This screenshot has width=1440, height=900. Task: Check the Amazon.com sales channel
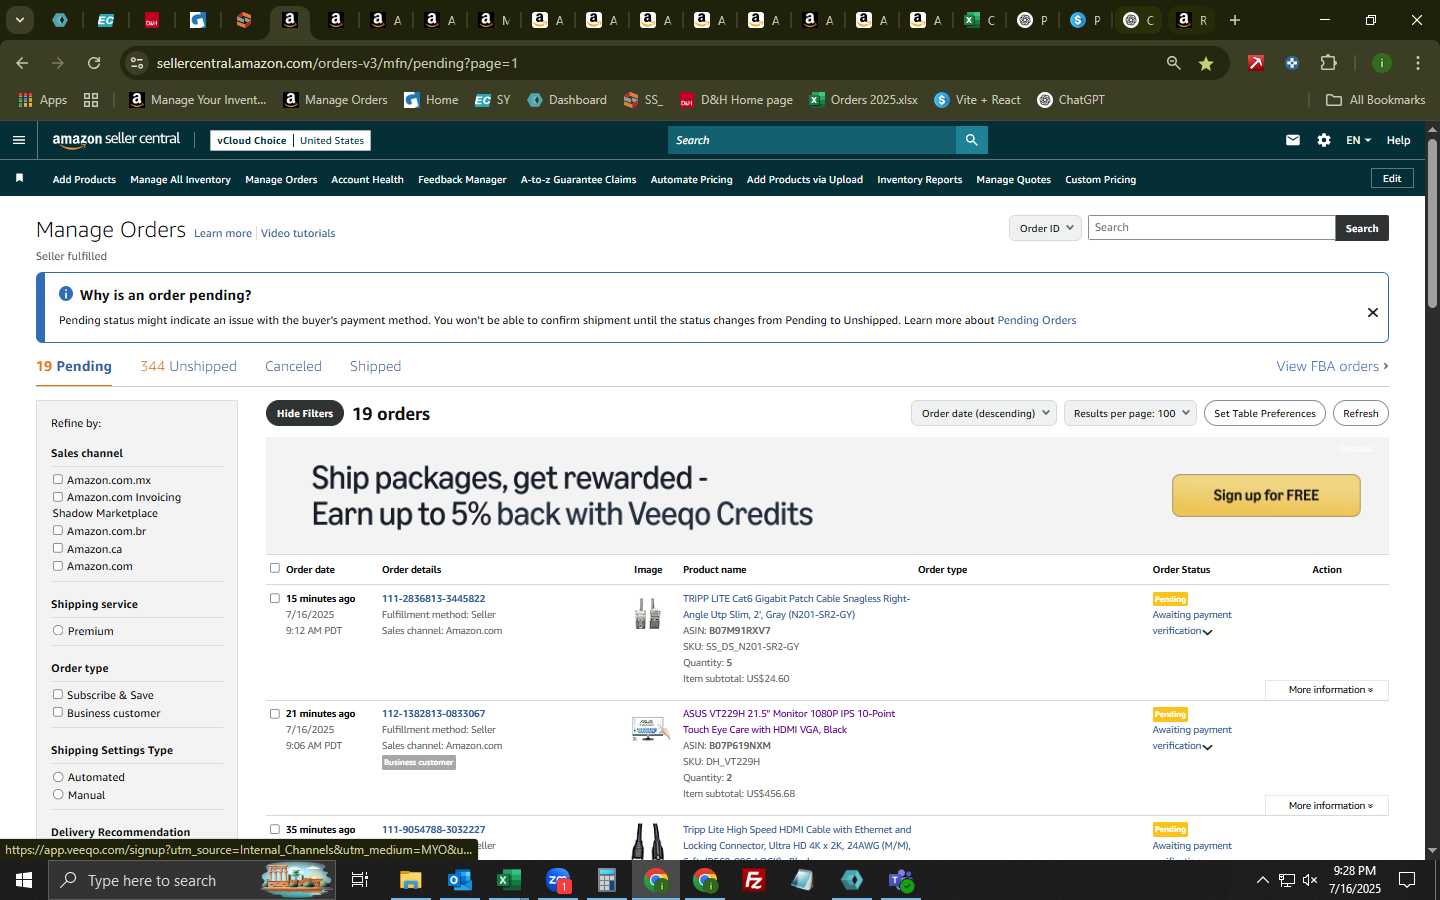coord(58,566)
